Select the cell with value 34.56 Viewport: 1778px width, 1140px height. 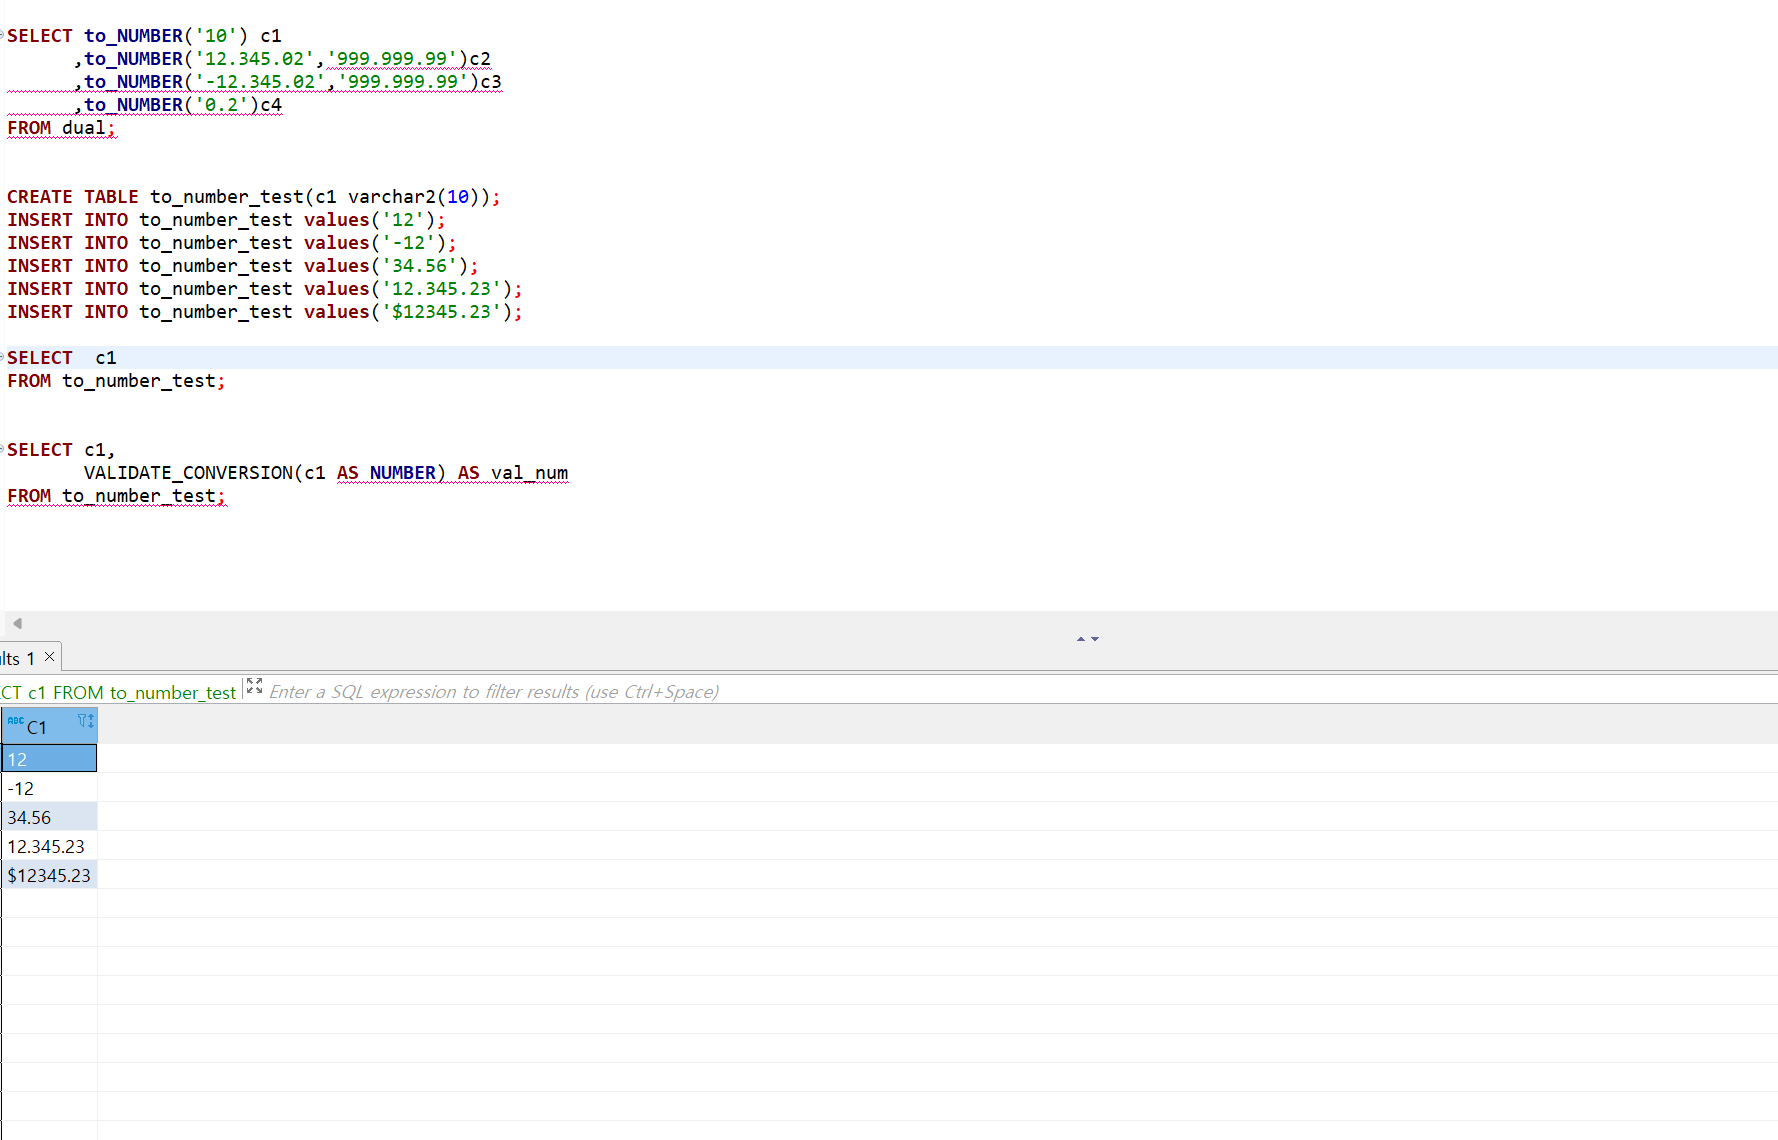pos(48,817)
